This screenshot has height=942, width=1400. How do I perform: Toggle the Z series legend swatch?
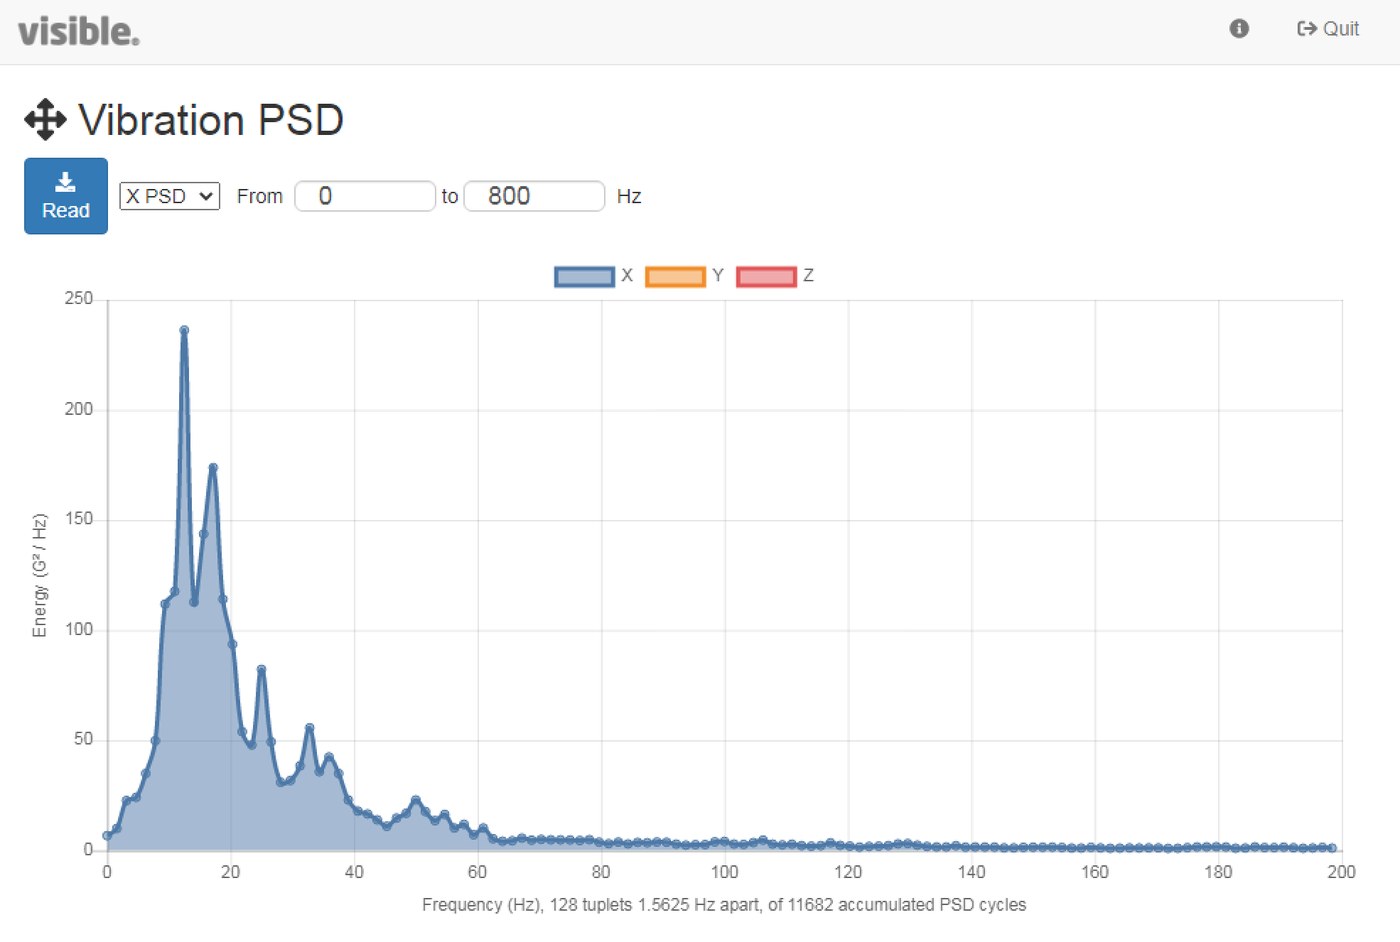pos(766,276)
